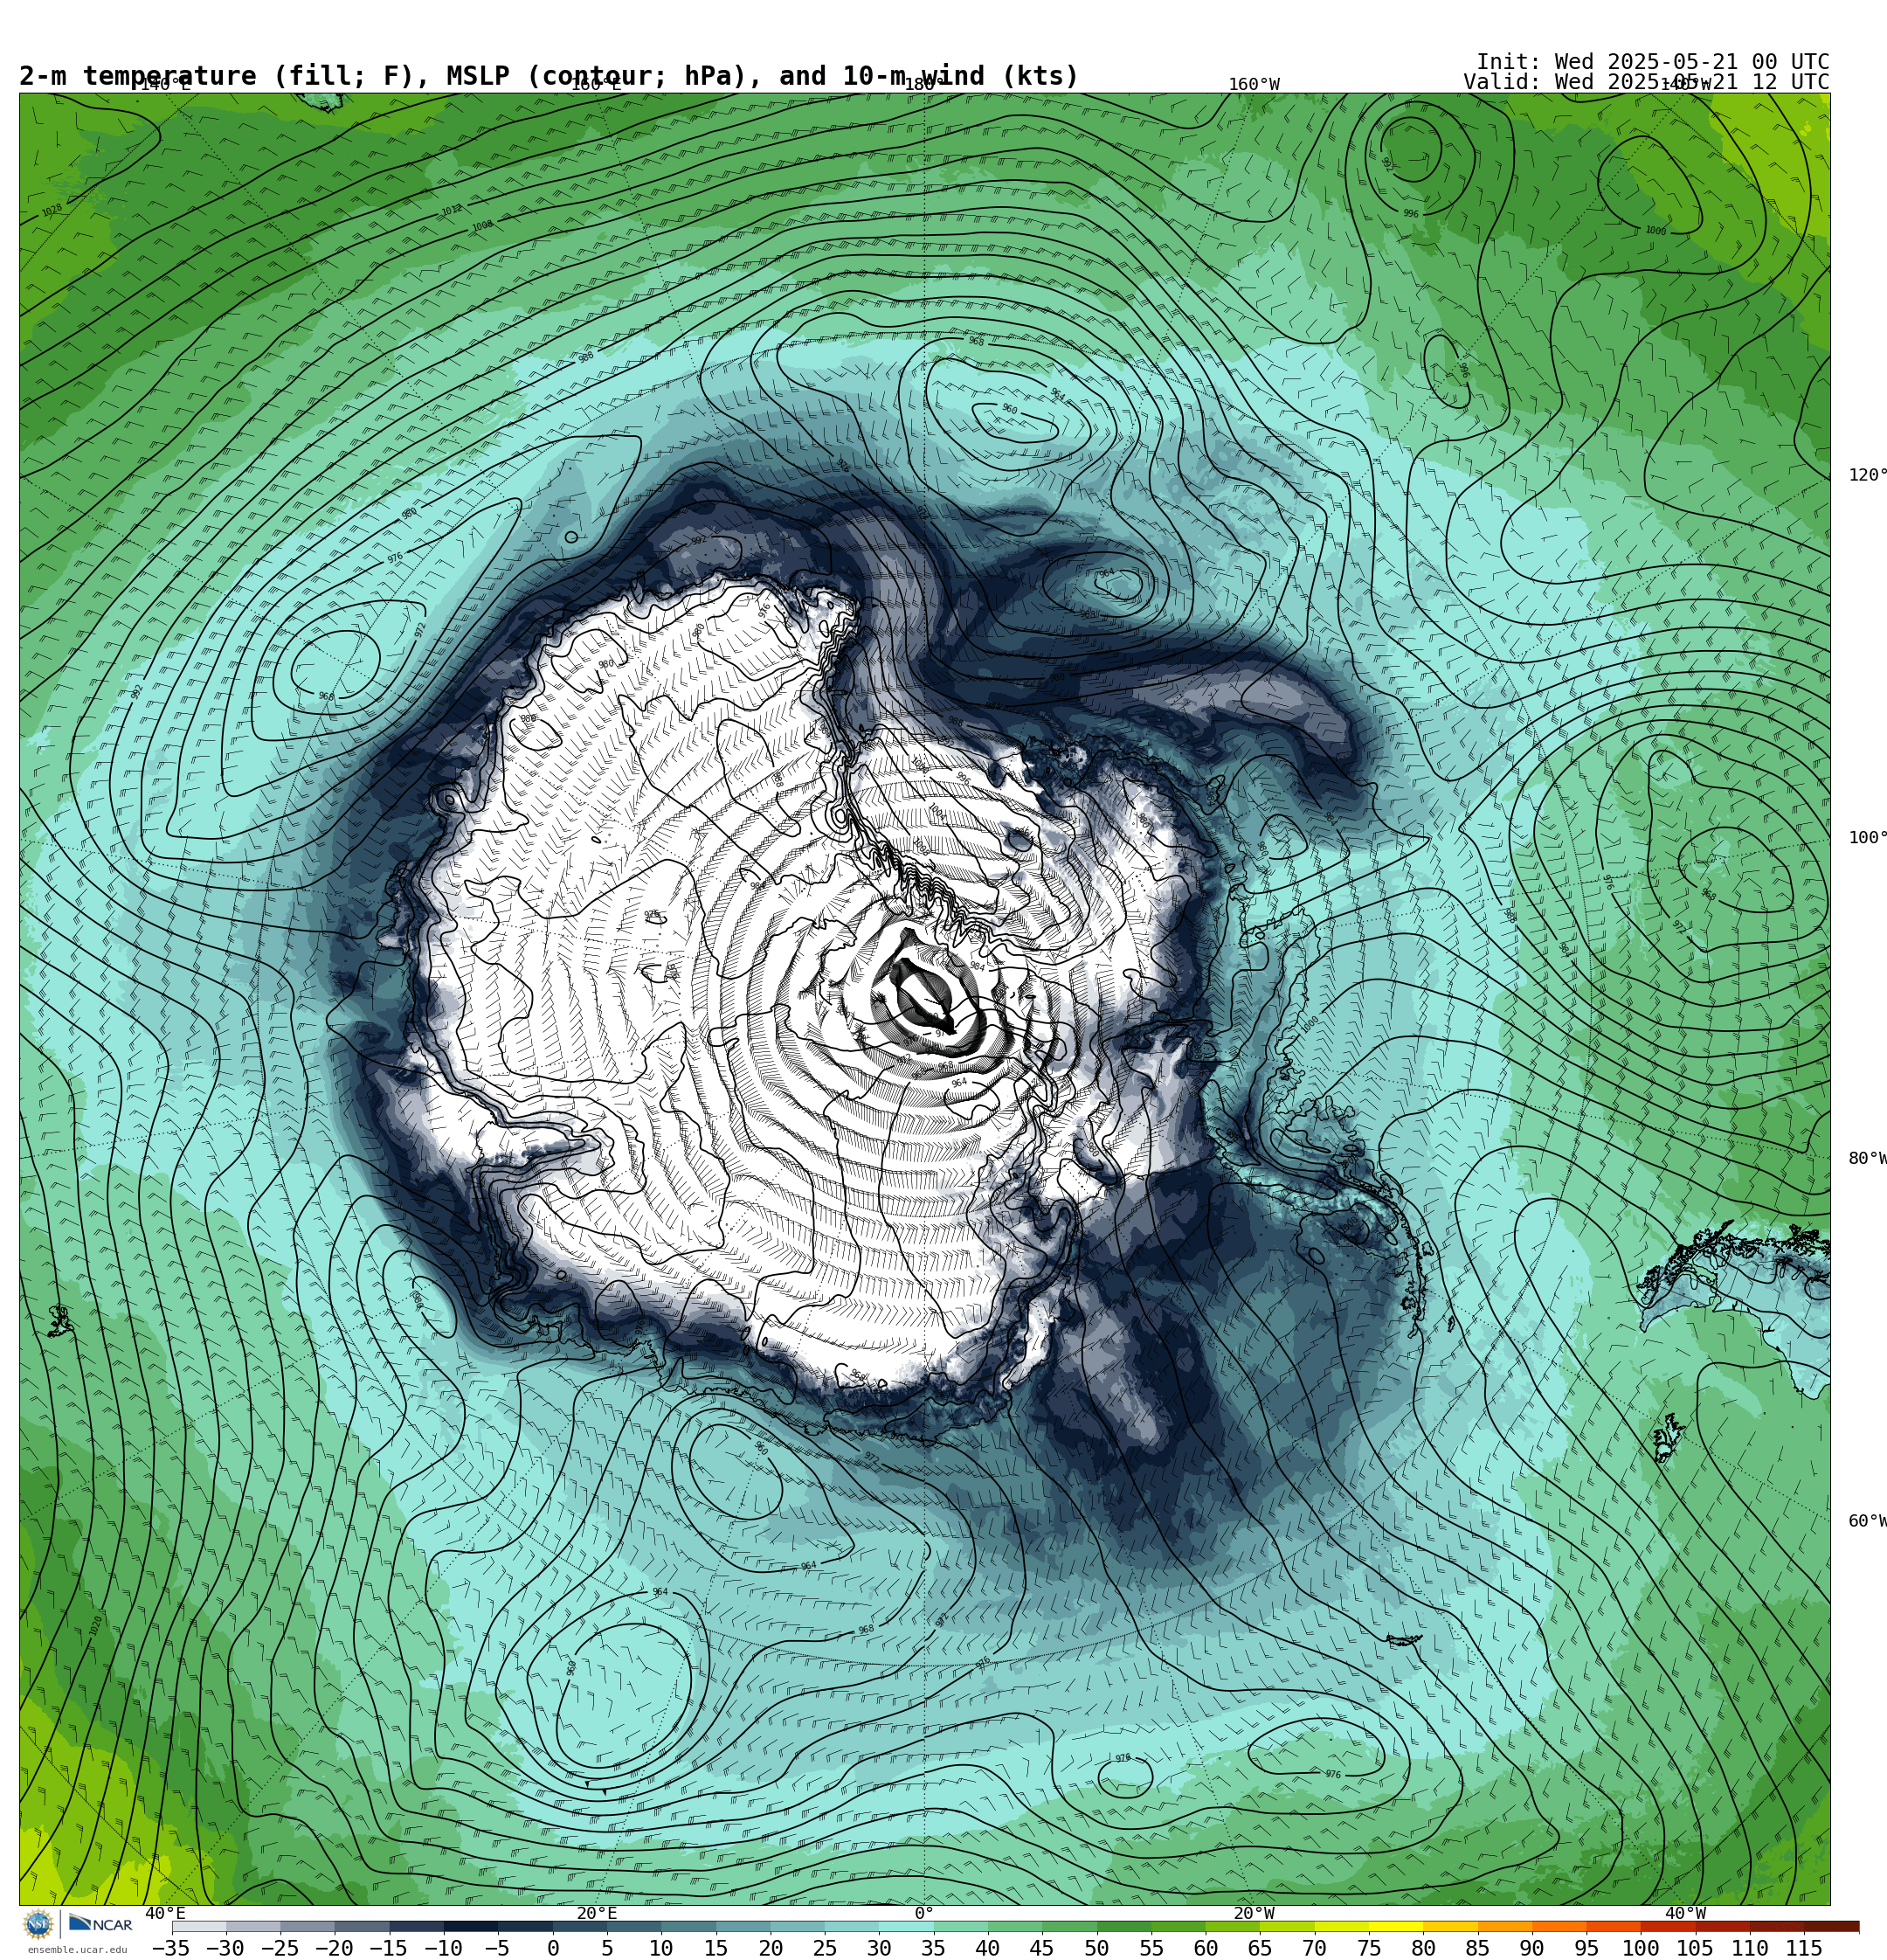Click the 85 colorbar tick label
This screenshot has height=1960, width=1887.
coord(1478,1948)
